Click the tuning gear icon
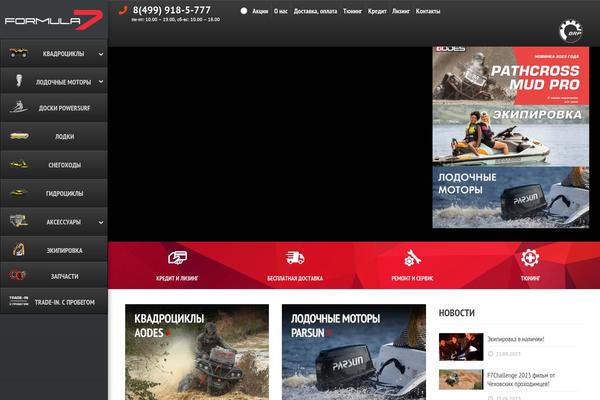This screenshot has height=400, width=600. click(x=530, y=258)
